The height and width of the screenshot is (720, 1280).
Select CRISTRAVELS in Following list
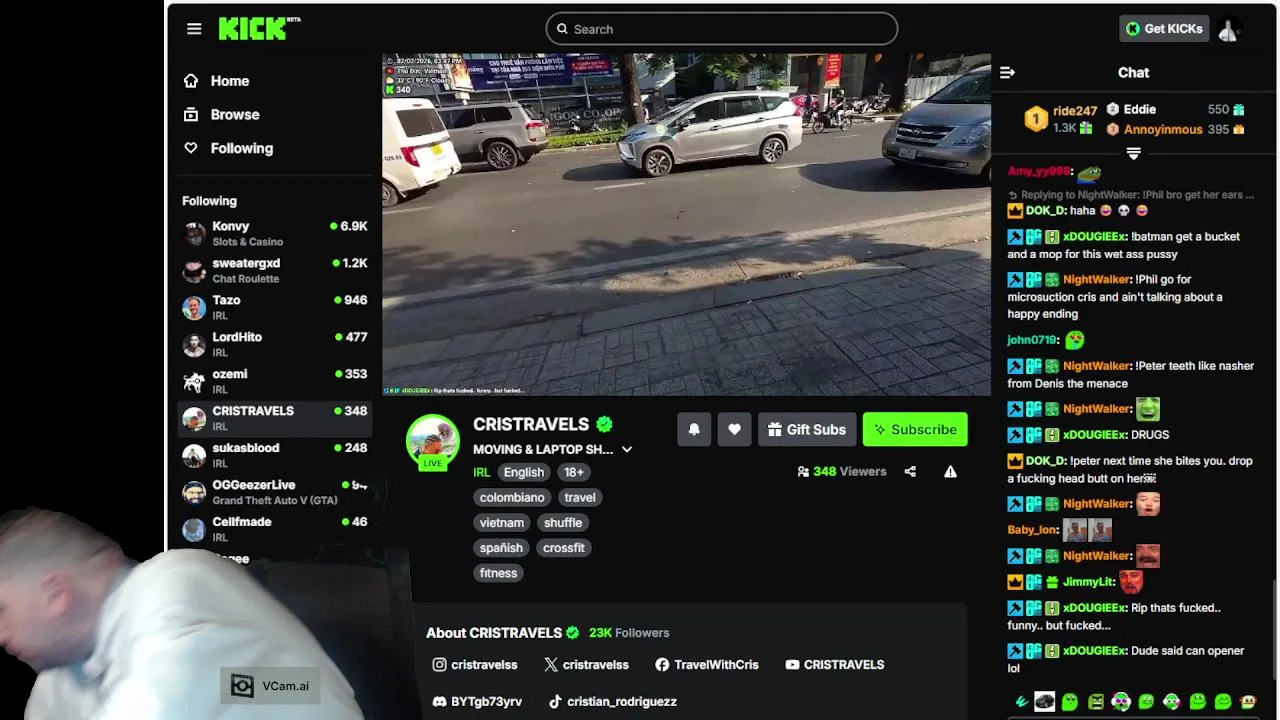click(276, 419)
